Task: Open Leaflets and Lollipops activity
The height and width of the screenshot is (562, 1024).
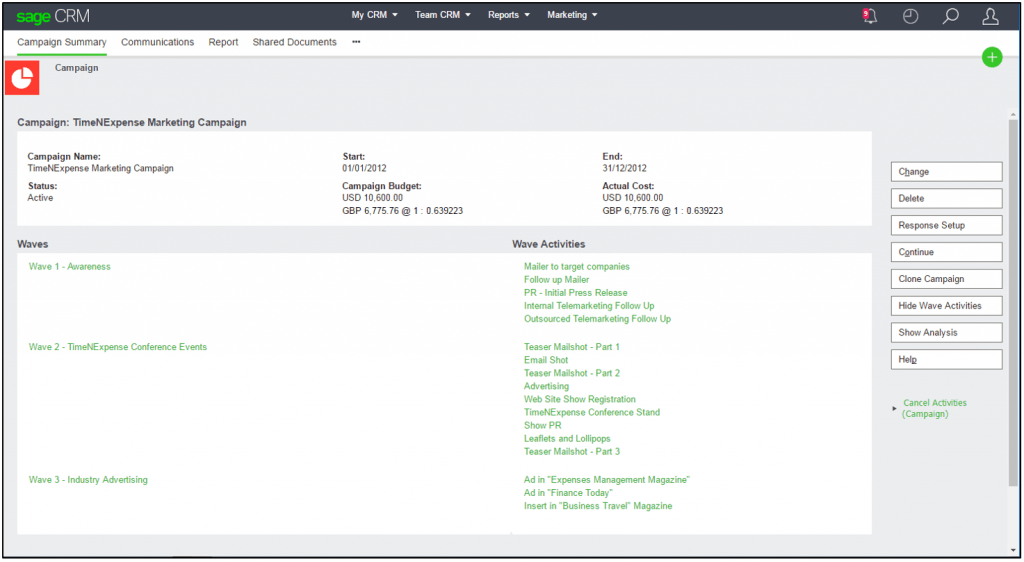Action: (567, 439)
